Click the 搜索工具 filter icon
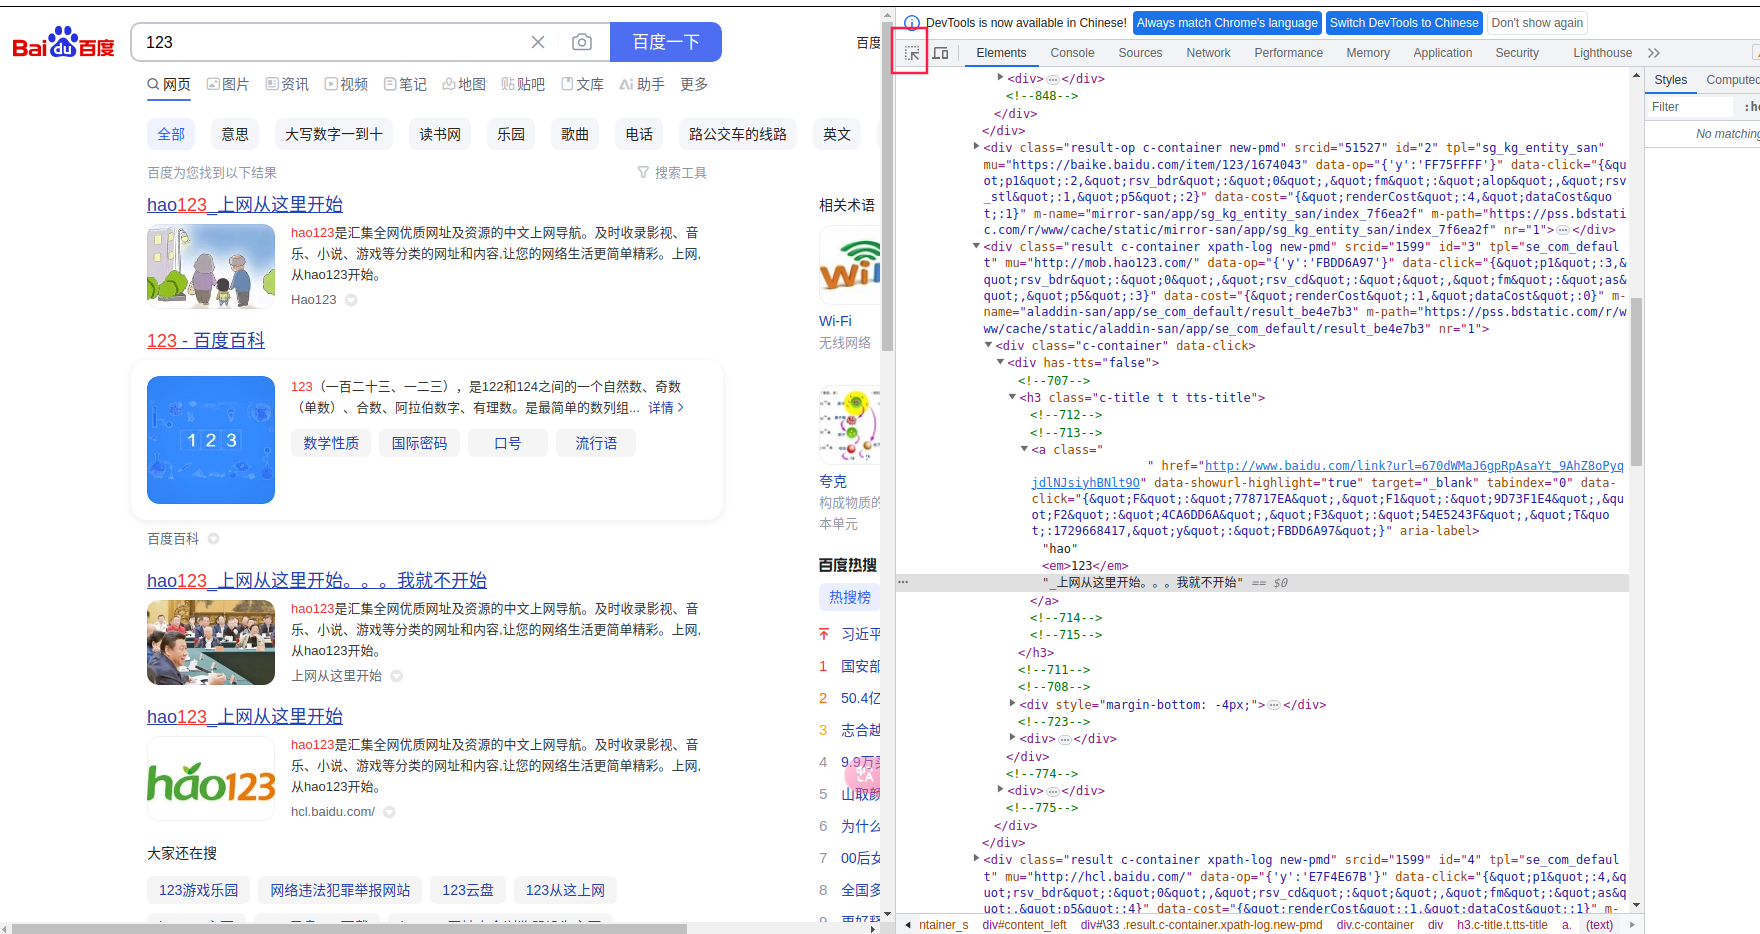 671,173
